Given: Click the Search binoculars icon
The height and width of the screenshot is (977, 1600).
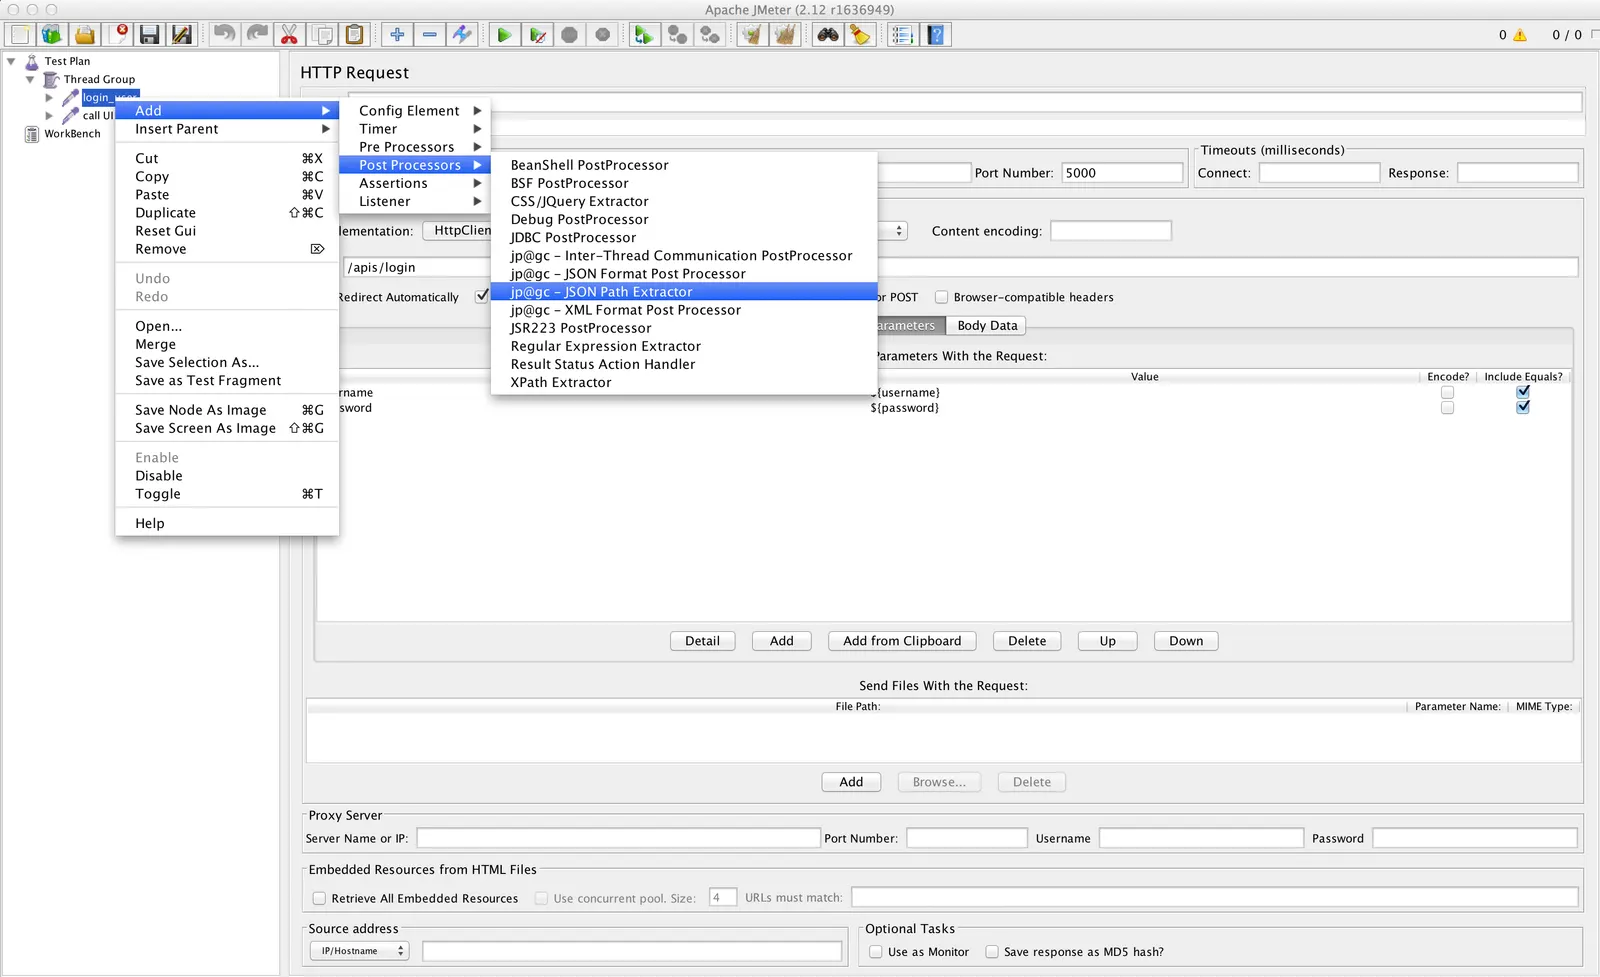Looking at the screenshot, I should [x=828, y=35].
